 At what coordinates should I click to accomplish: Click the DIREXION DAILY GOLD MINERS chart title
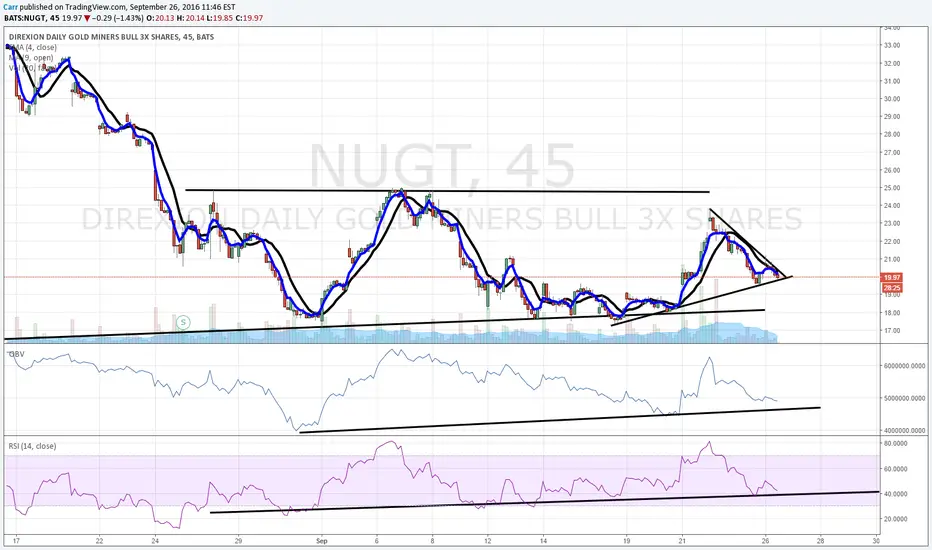pyautogui.click(x=111, y=37)
